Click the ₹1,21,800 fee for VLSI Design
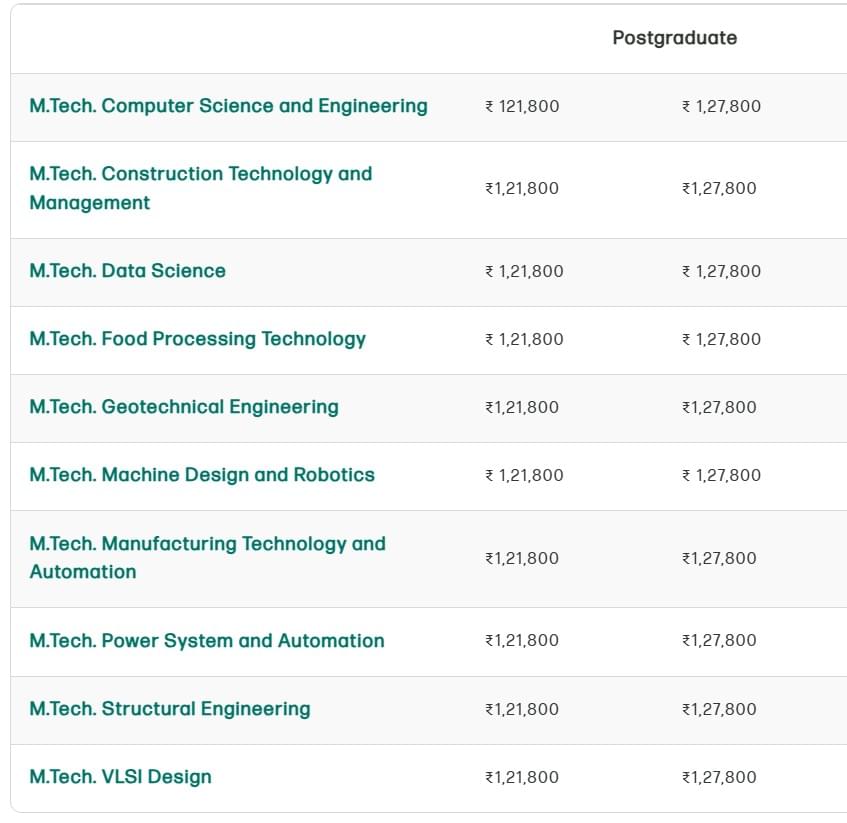 [522, 777]
